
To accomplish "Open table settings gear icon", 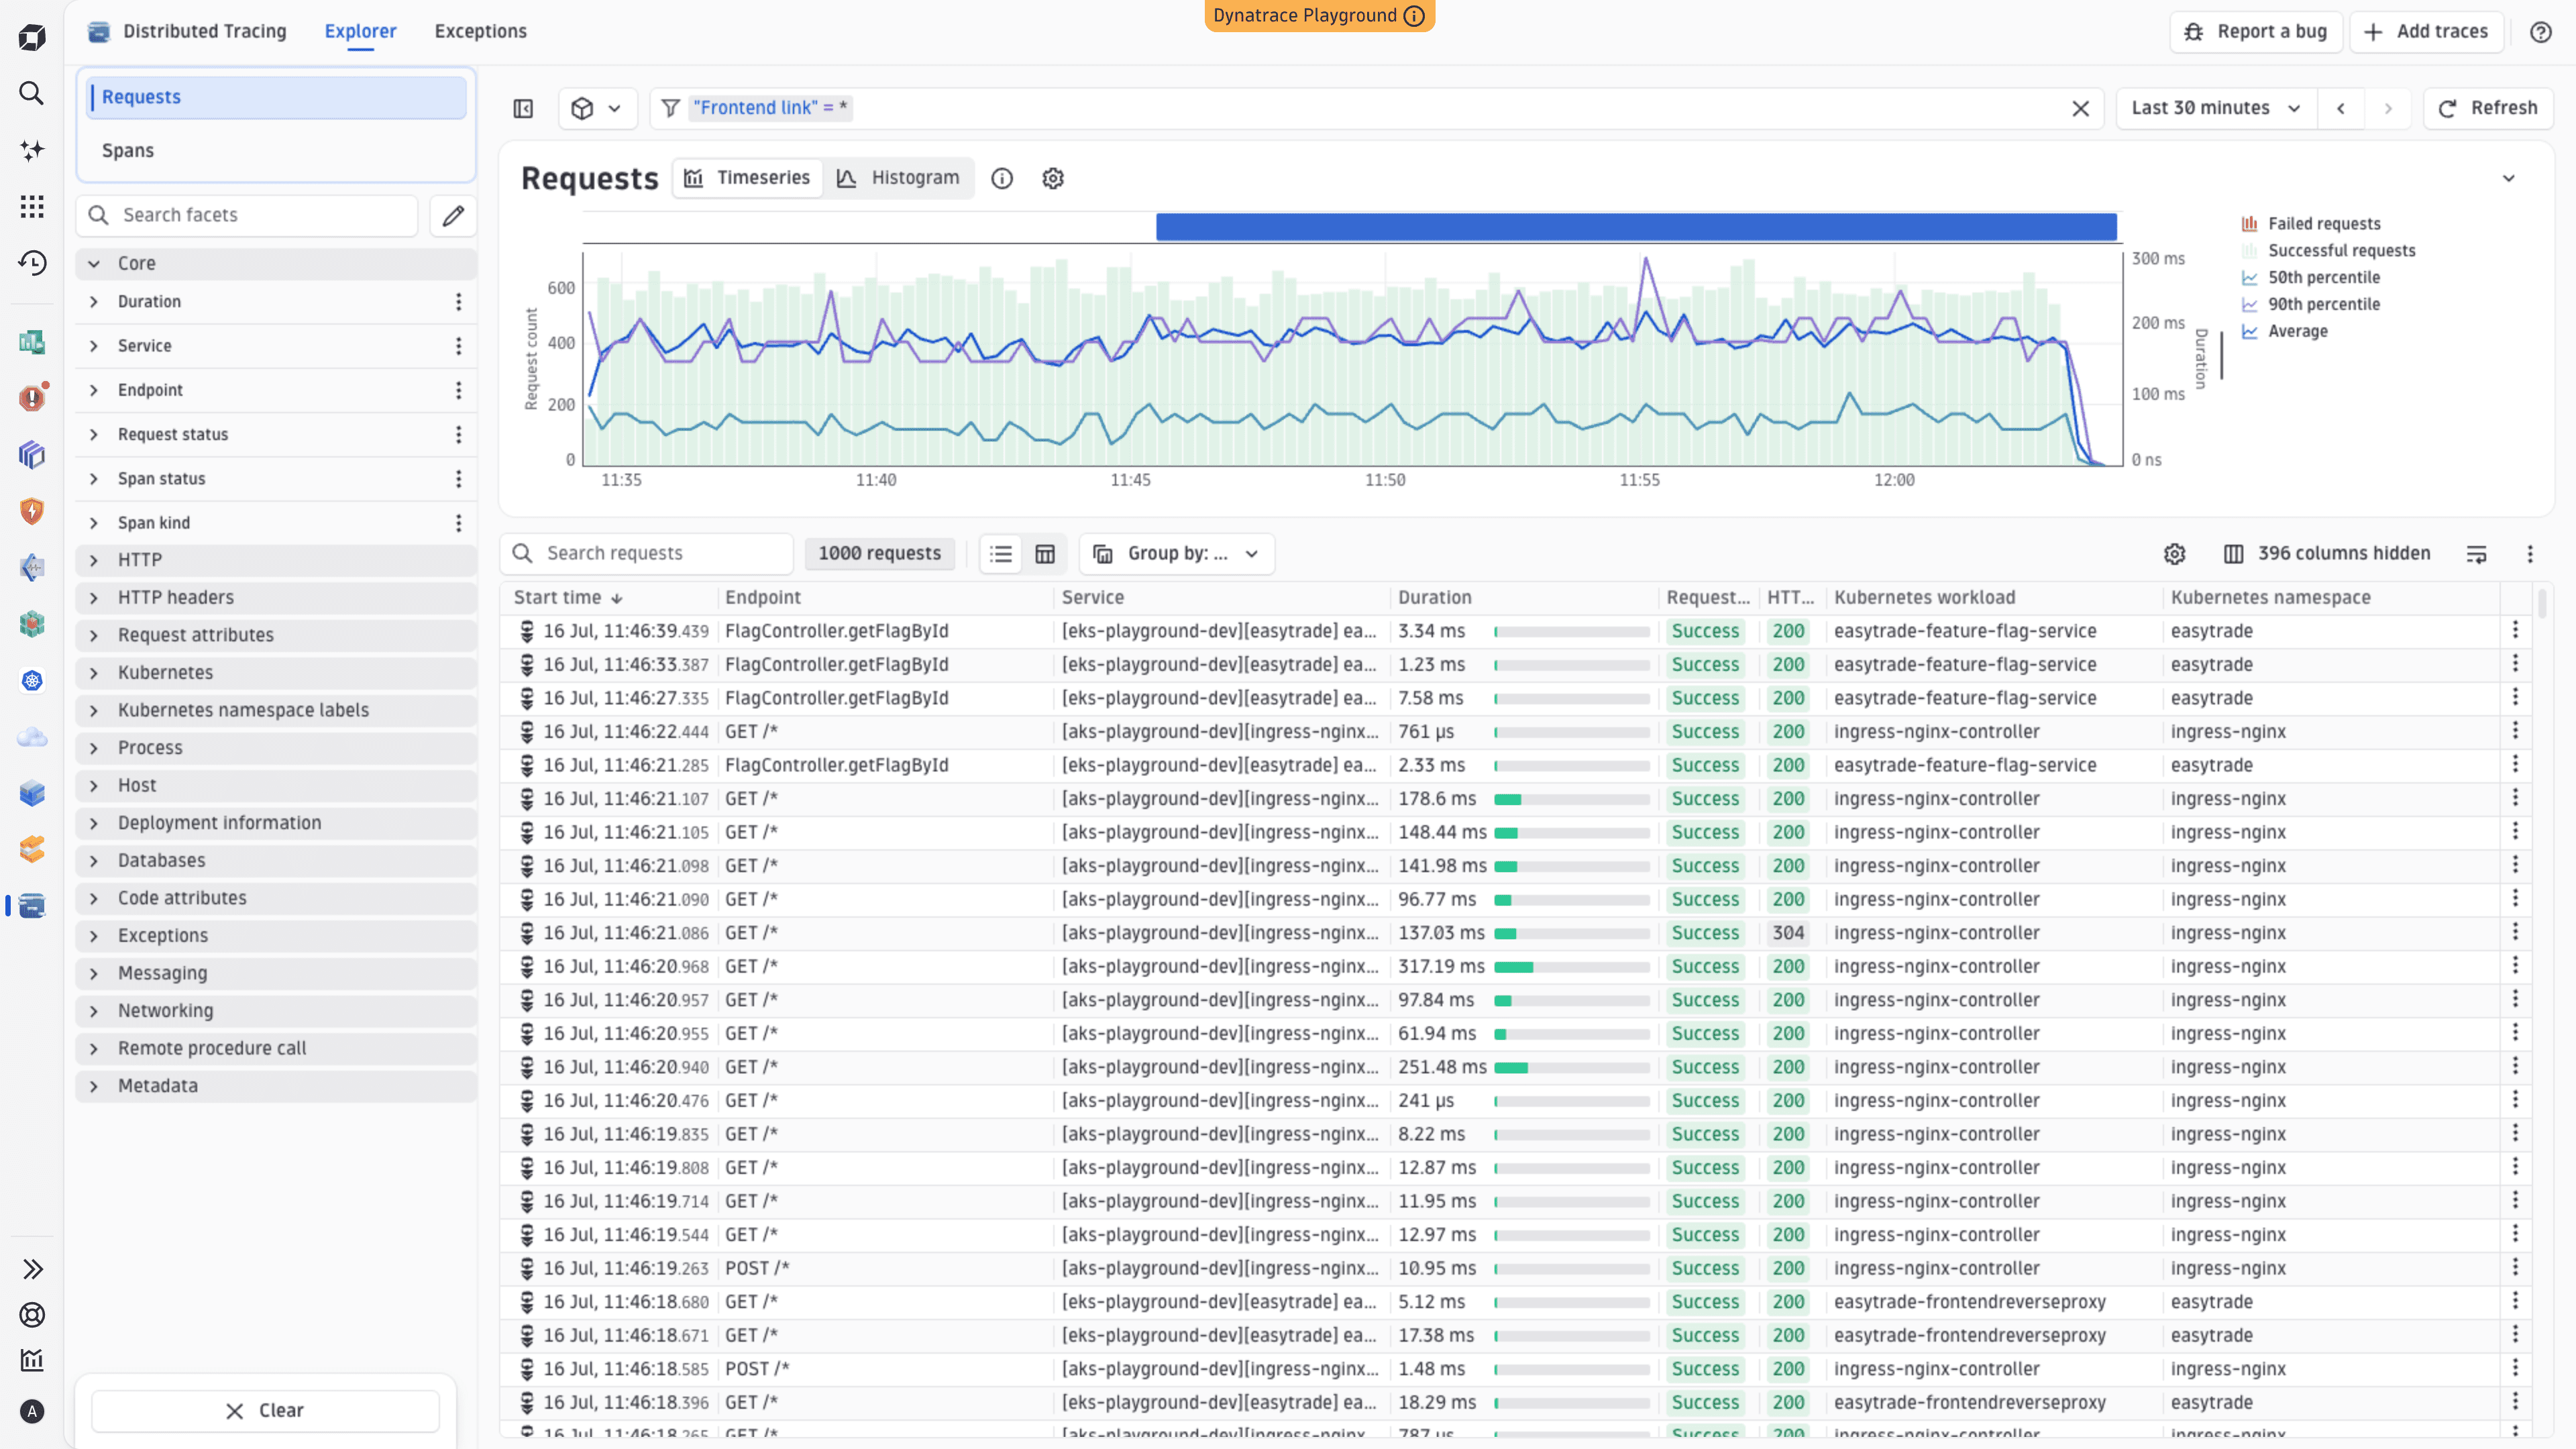I will 2174,554.
